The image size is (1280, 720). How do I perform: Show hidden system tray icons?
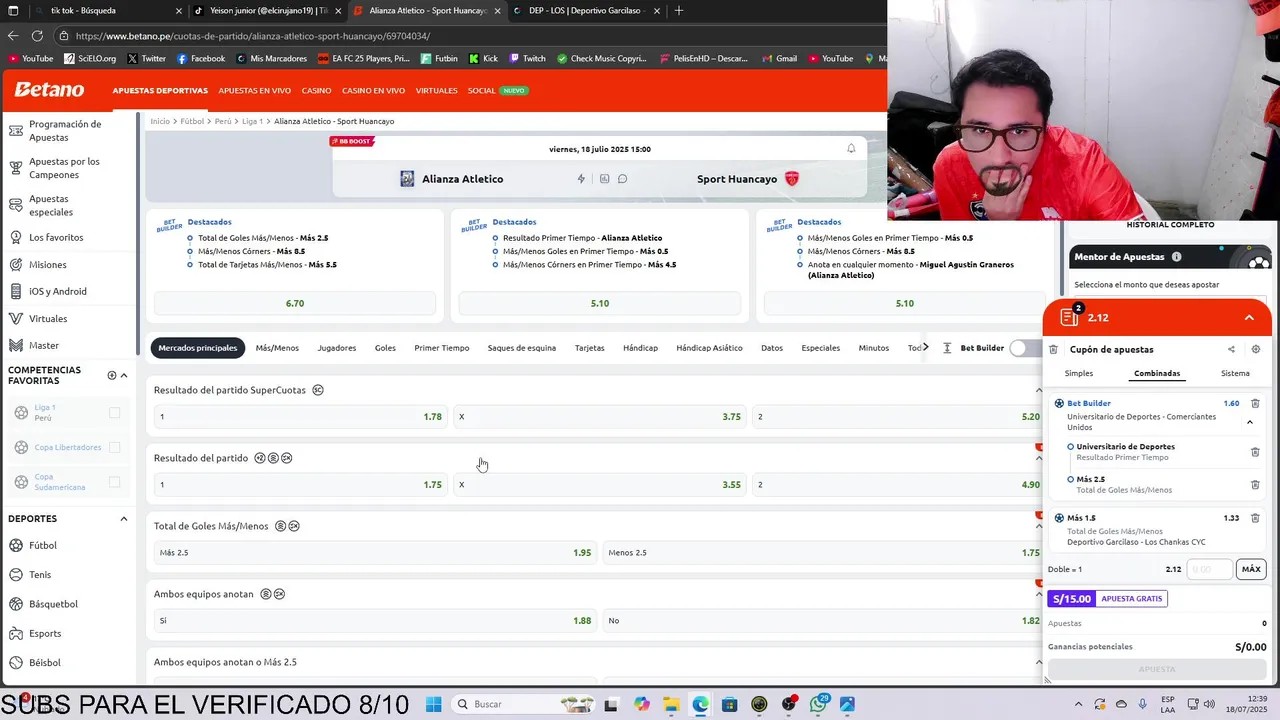[x=1078, y=704]
